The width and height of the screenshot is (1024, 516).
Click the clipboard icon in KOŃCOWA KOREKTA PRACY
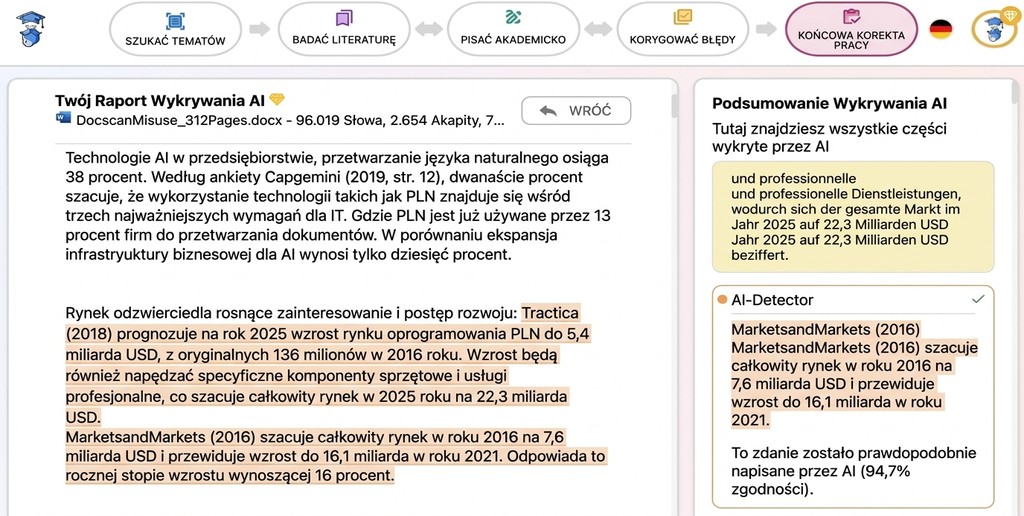(x=852, y=16)
